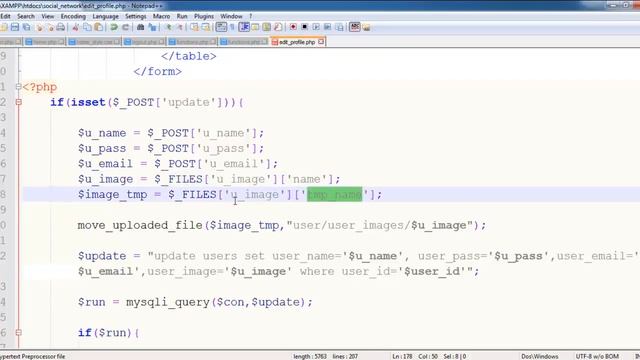Screen dimensions: 640x360
Task: Collapse the <?php block fold marker
Action: pyautogui.click(x=18, y=87)
